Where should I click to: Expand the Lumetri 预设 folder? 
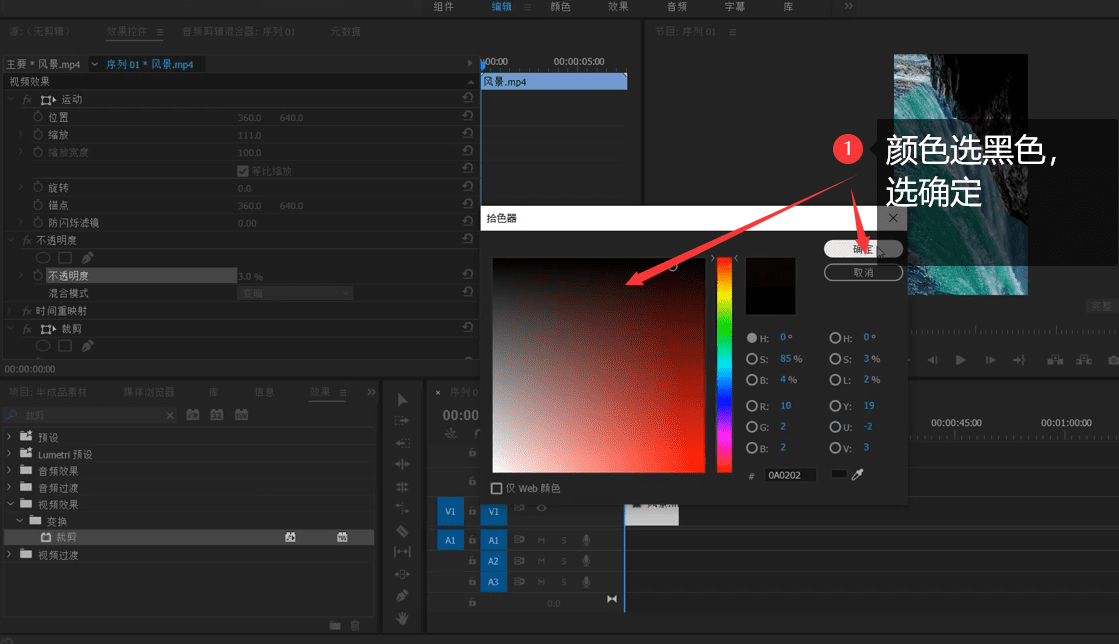[x=9, y=453]
